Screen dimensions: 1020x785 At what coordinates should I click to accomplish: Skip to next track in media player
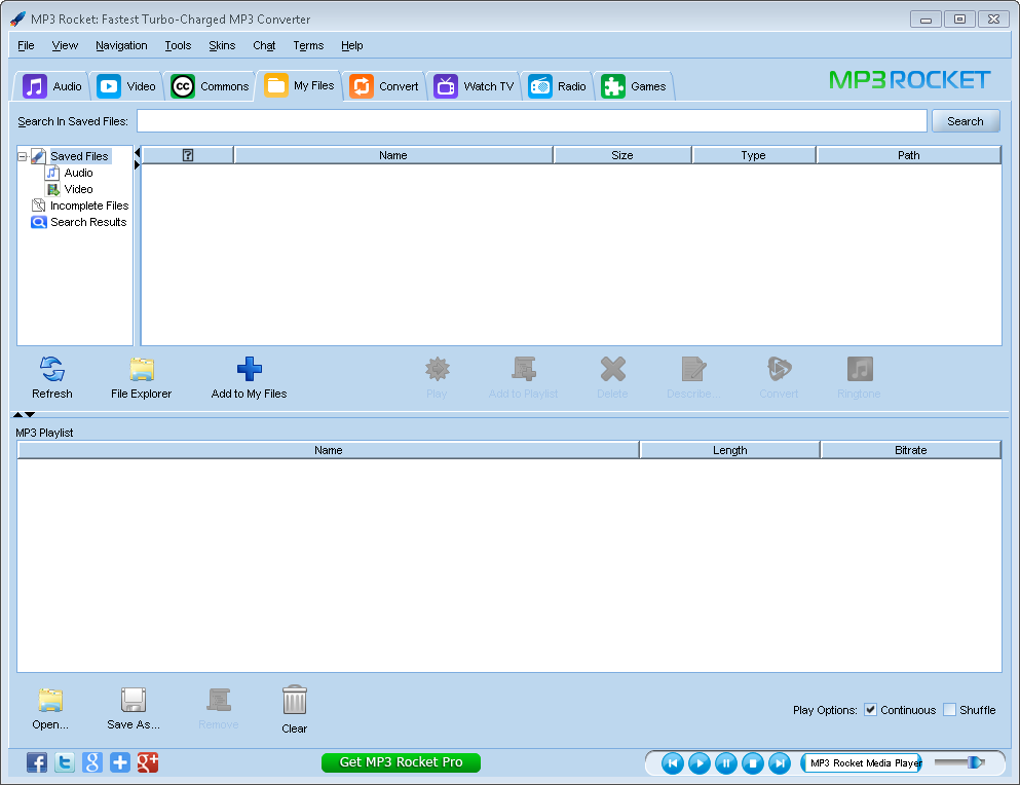coord(779,763)
